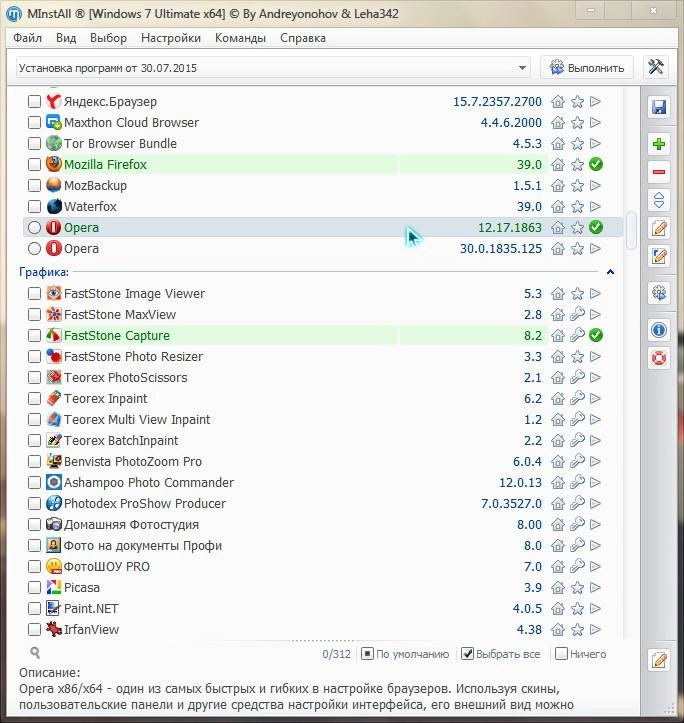
Task: Click the magnifier search icon
Action: (35, 652)
